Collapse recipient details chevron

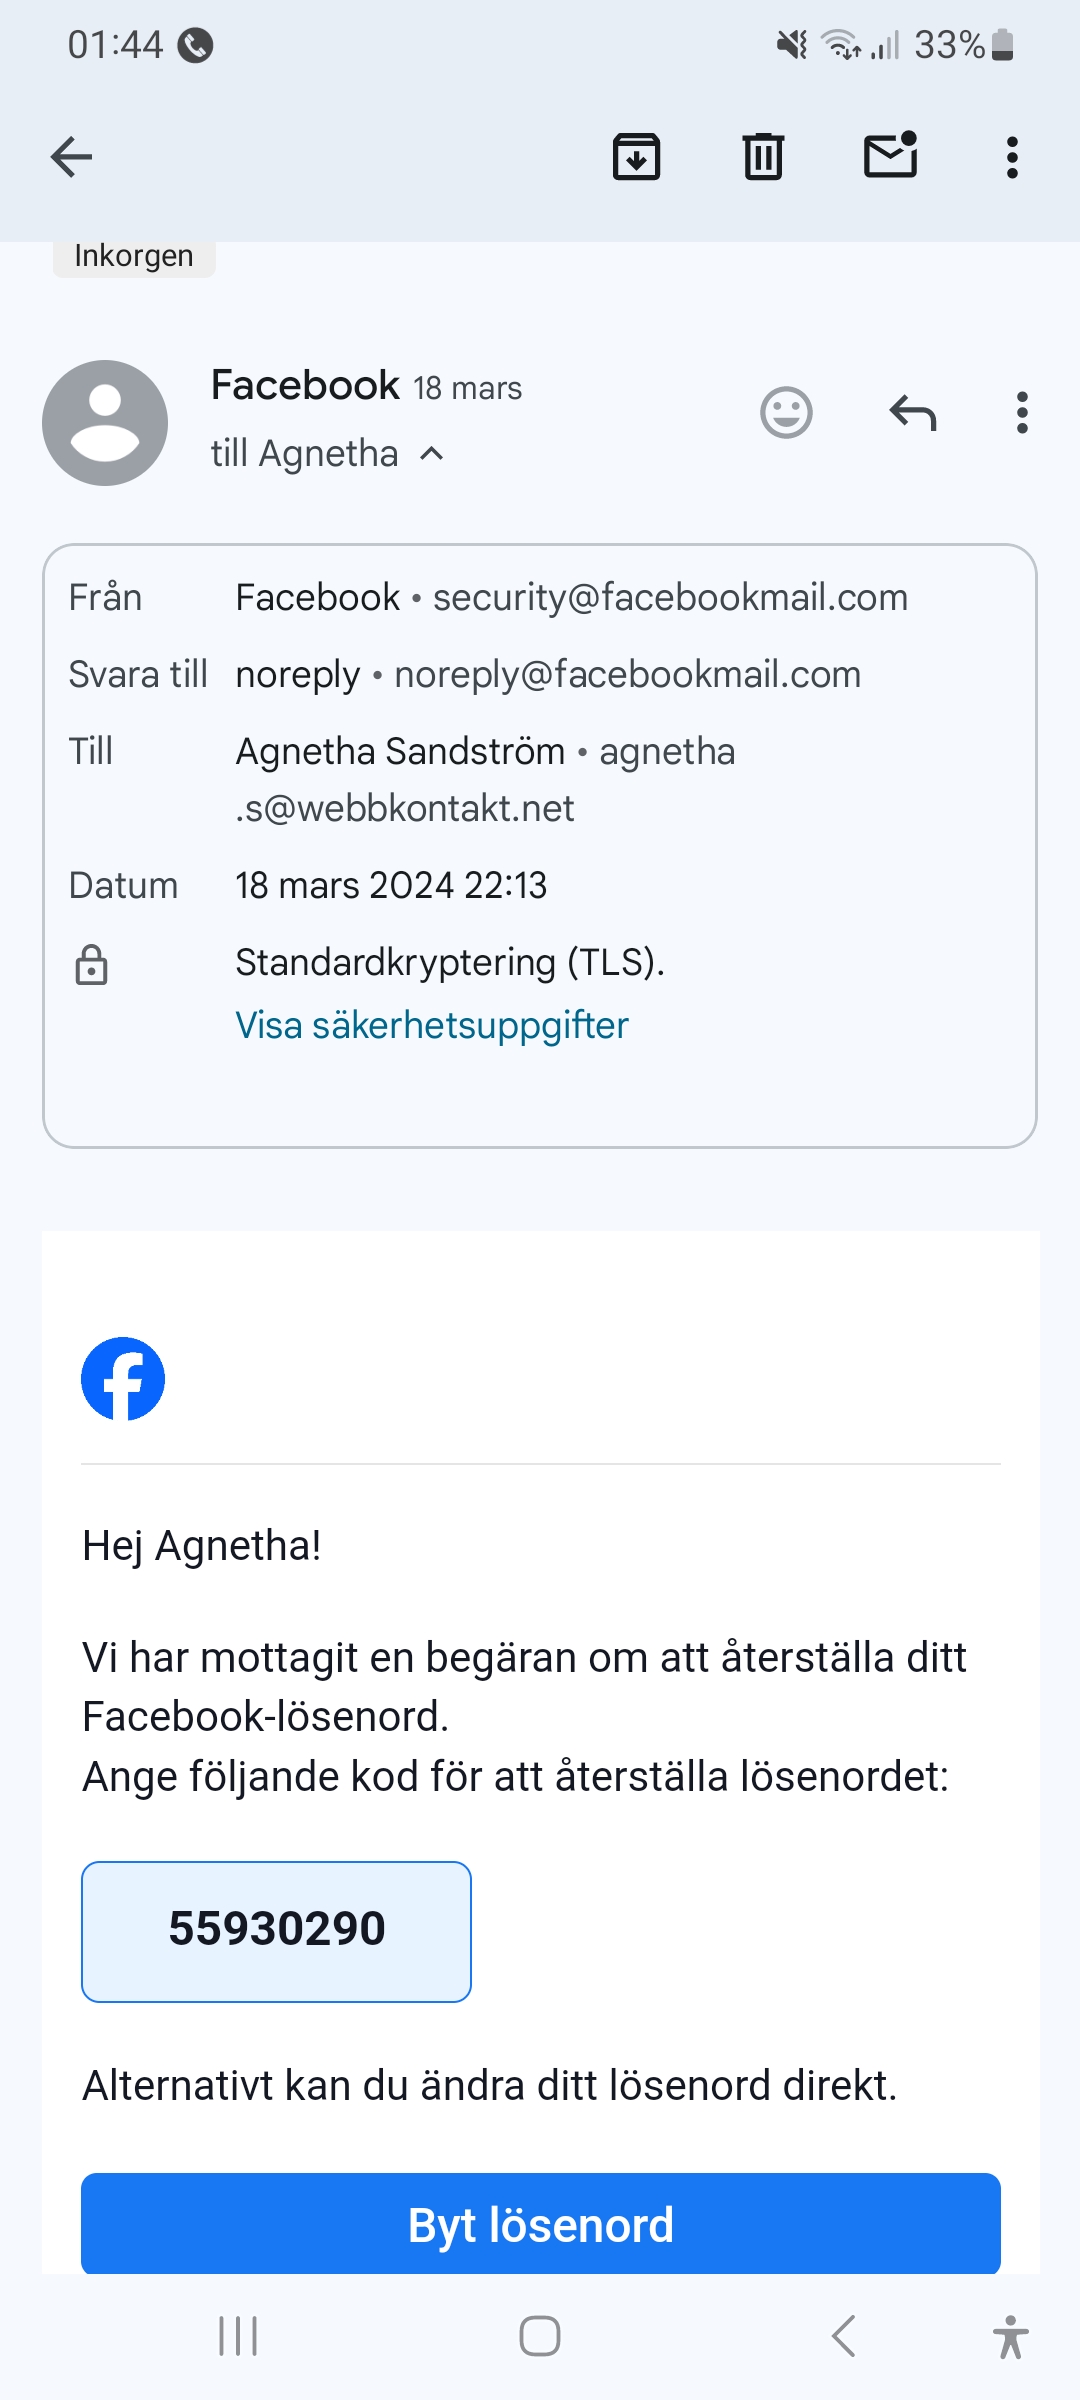coord(432,454)
